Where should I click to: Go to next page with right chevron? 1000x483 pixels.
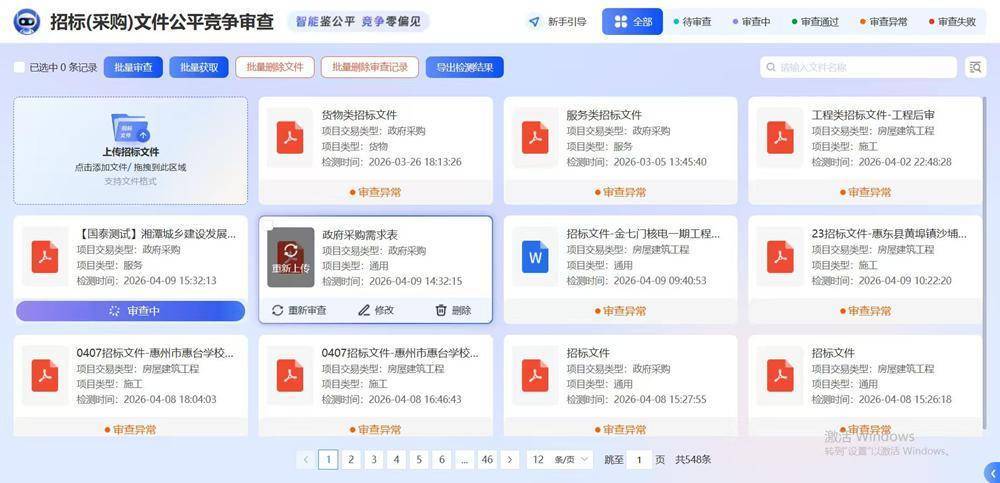(x=510, y=460)
